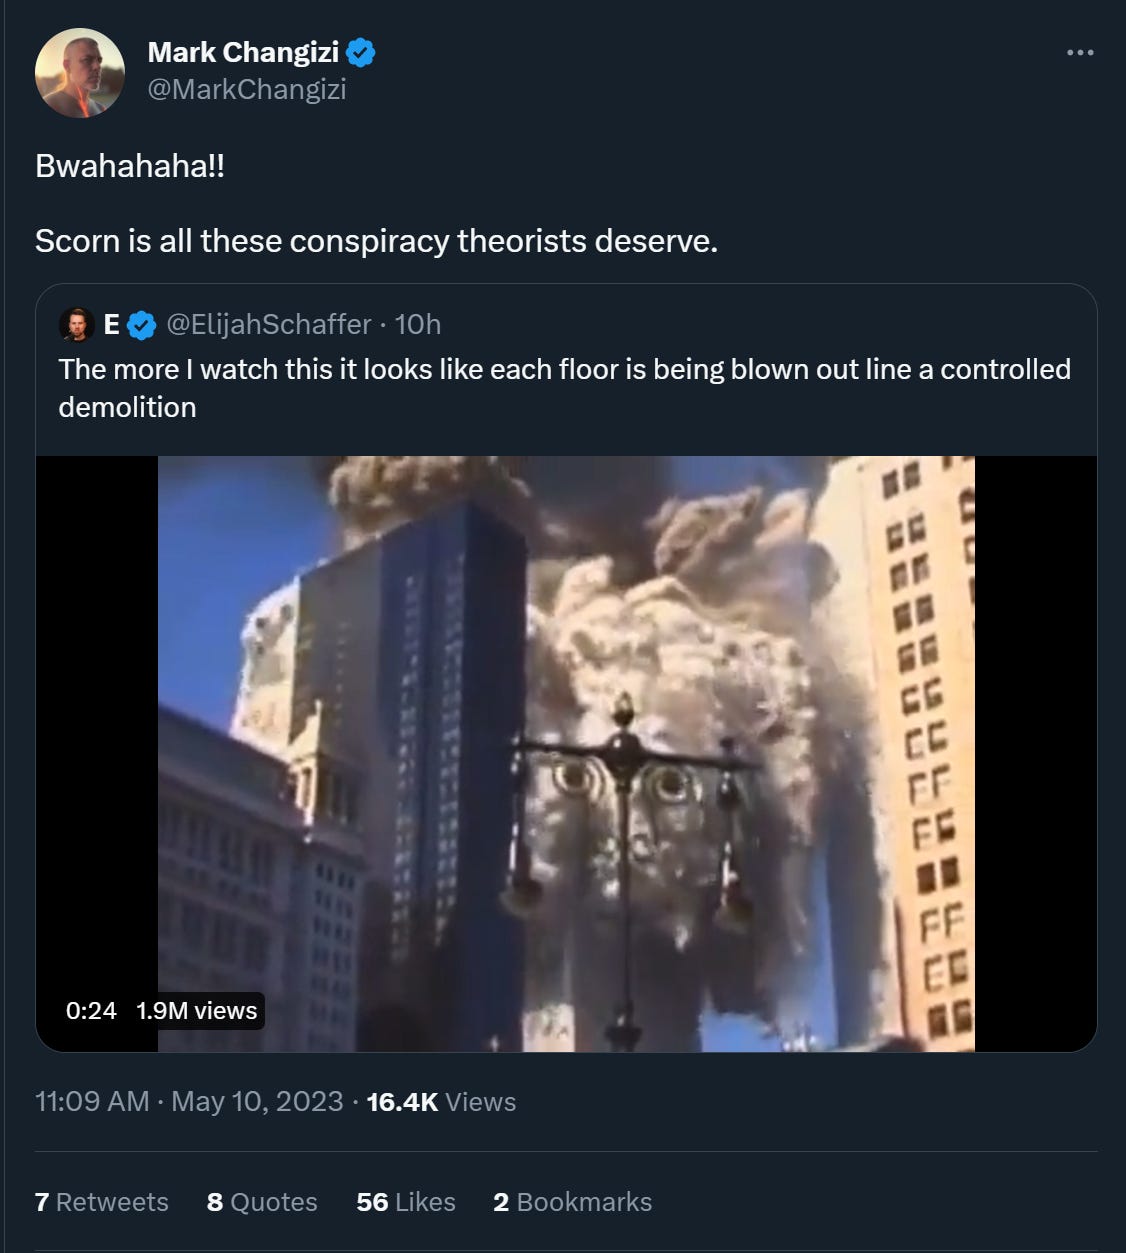
Task: Click Elijah Schaffer's small profile avatar
Action: (x=76, y=324)
